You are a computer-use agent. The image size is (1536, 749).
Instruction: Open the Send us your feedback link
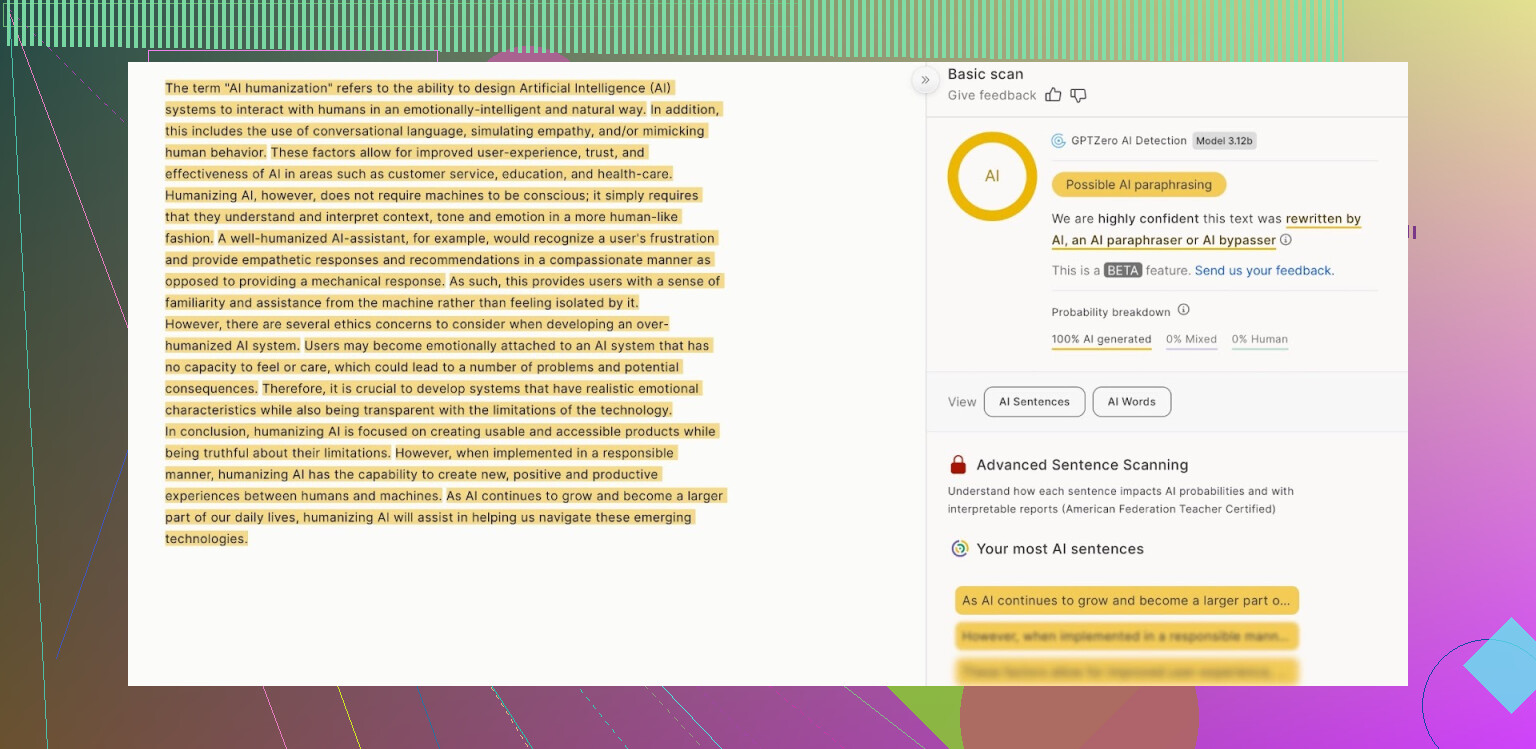tap(1264, 271)
